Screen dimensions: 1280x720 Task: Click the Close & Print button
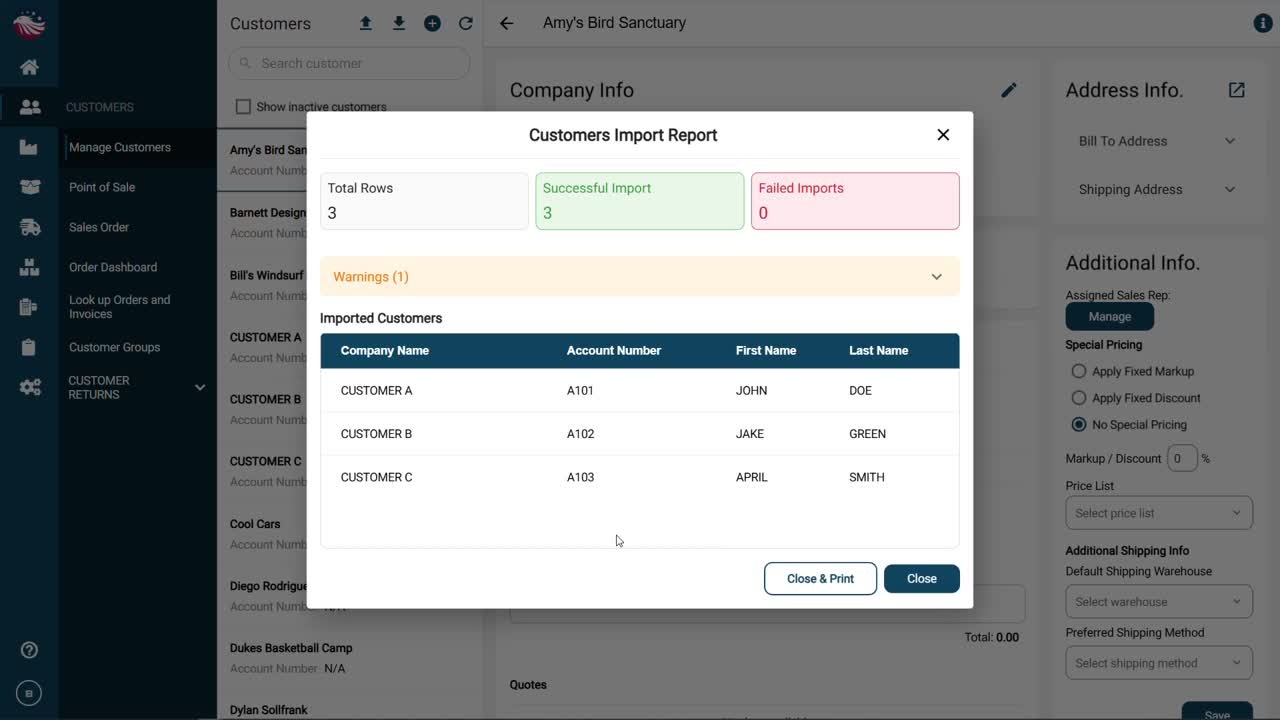pos(820,579)
